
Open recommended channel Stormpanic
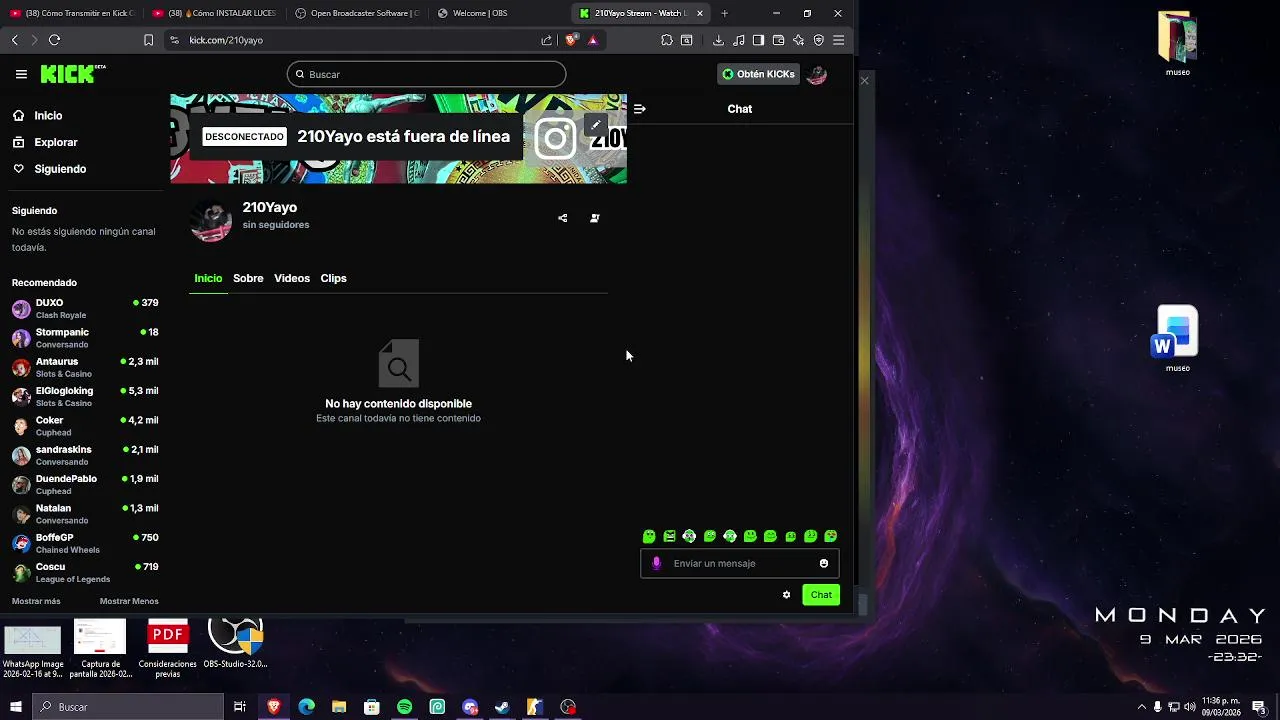85,338
